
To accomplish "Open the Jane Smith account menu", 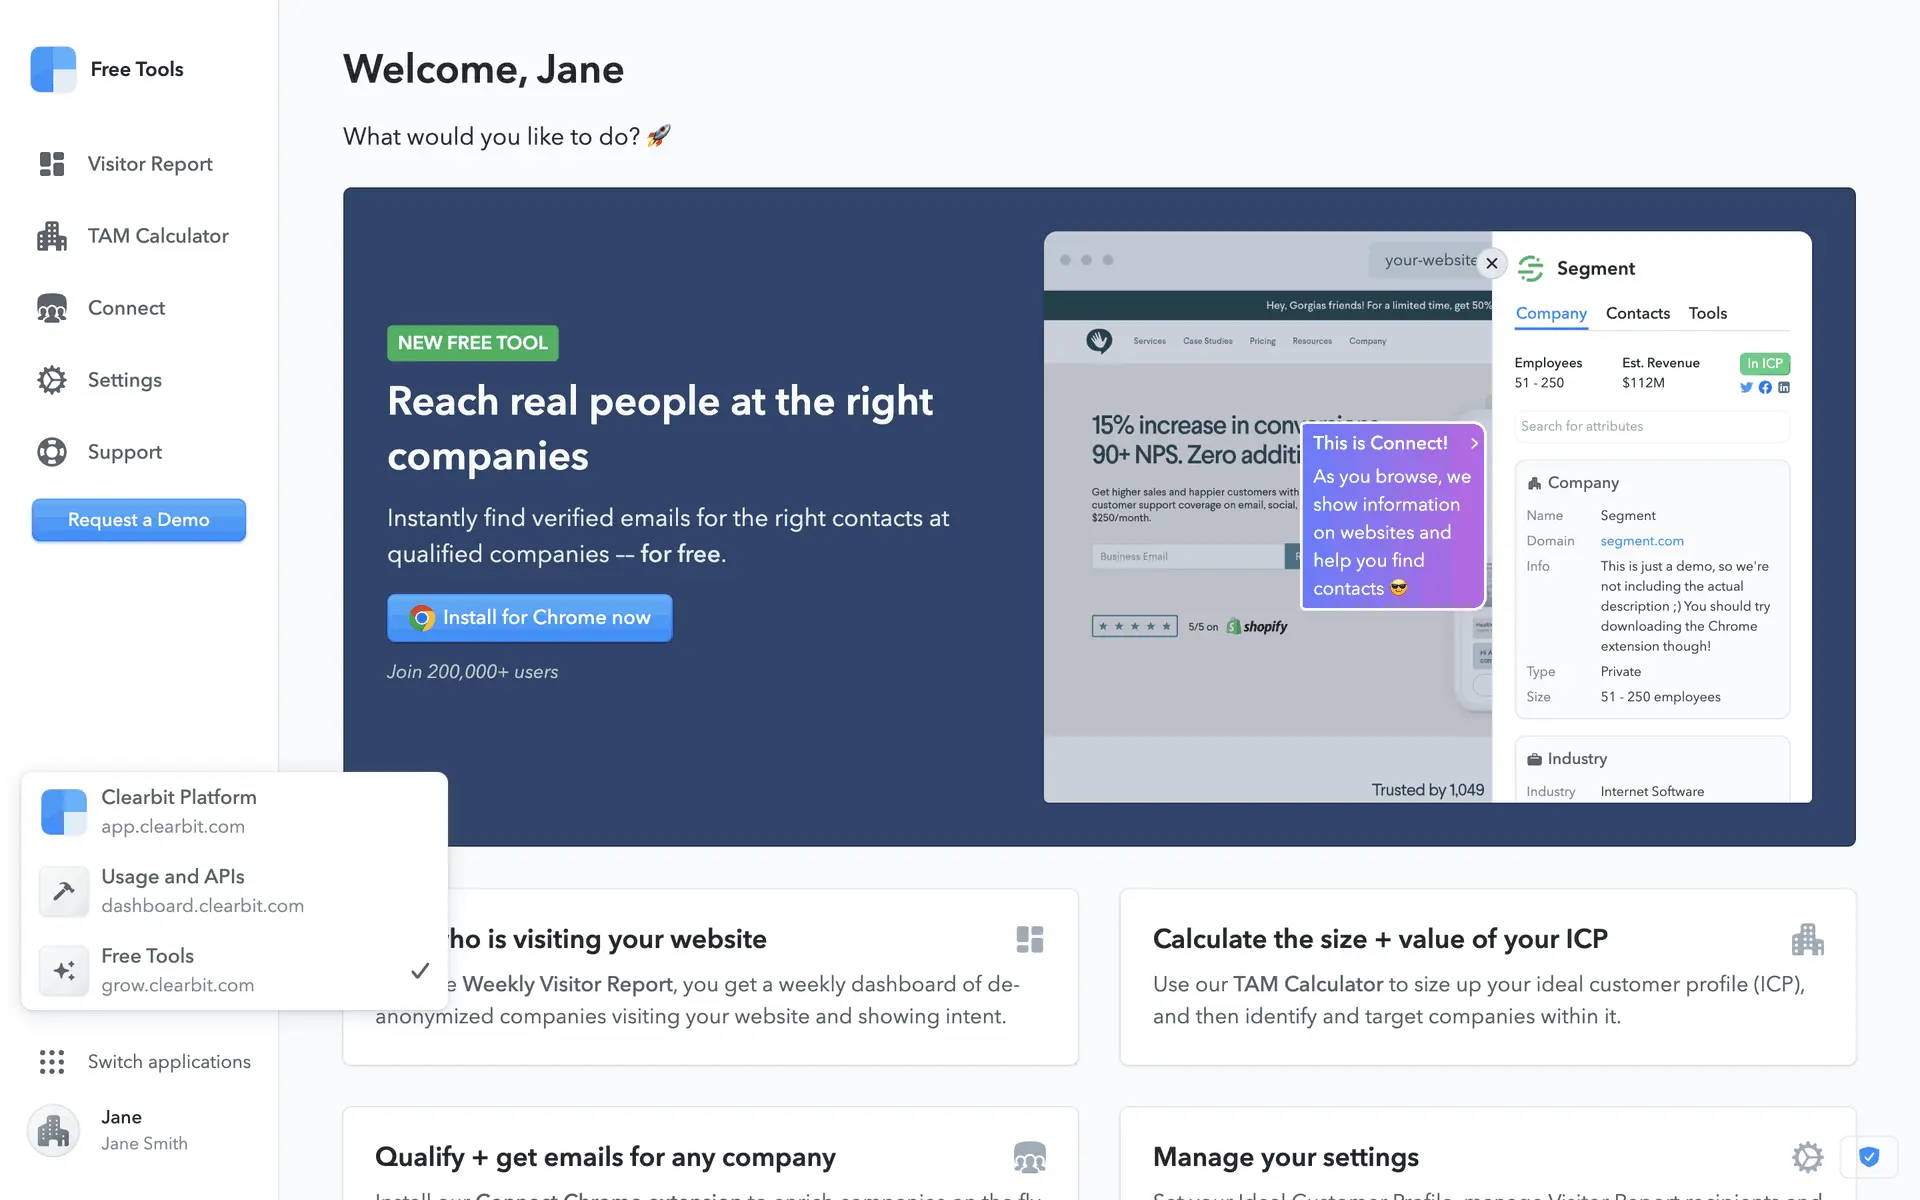I will pos(110,1130).
